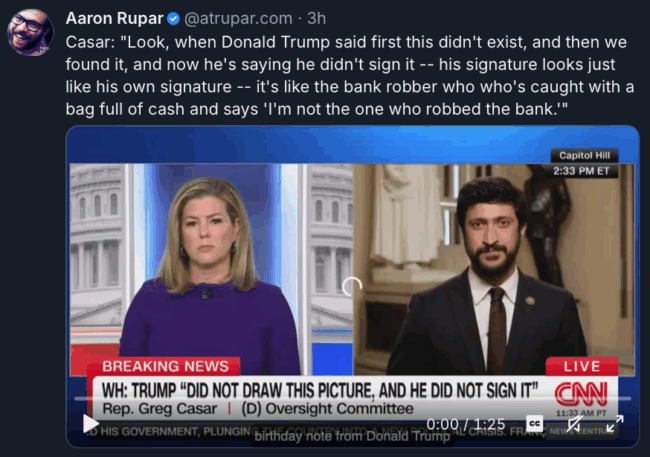Screen dimensions: 650x457
Task: Click the @atrupar.com handle
Action: (238, 19)
